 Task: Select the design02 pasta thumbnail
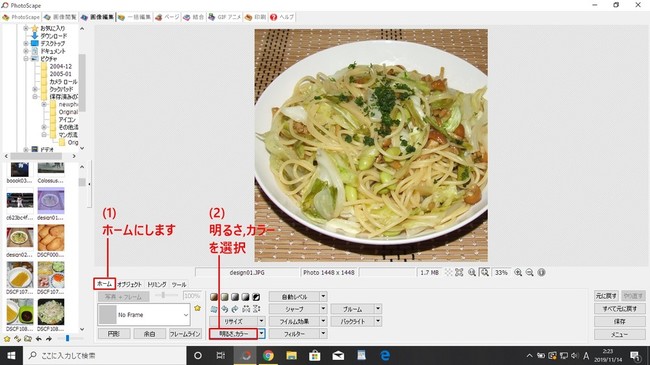(x=19, y=238)
